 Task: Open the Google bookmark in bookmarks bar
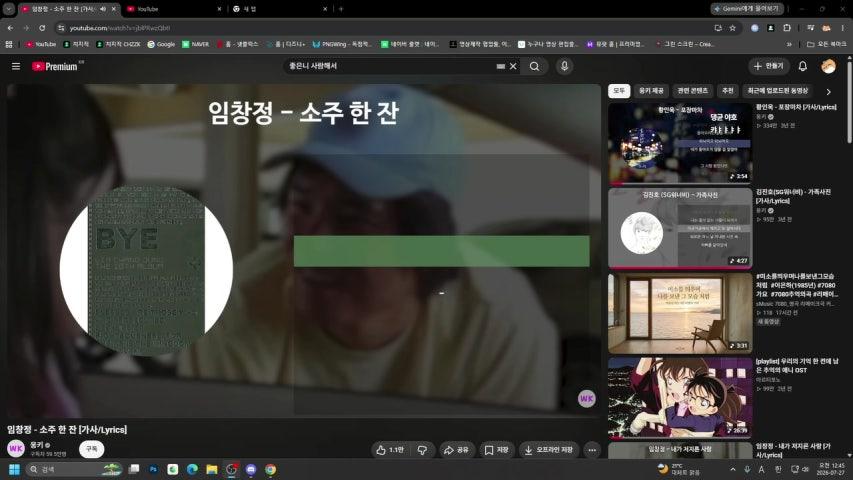pos(161,44)
